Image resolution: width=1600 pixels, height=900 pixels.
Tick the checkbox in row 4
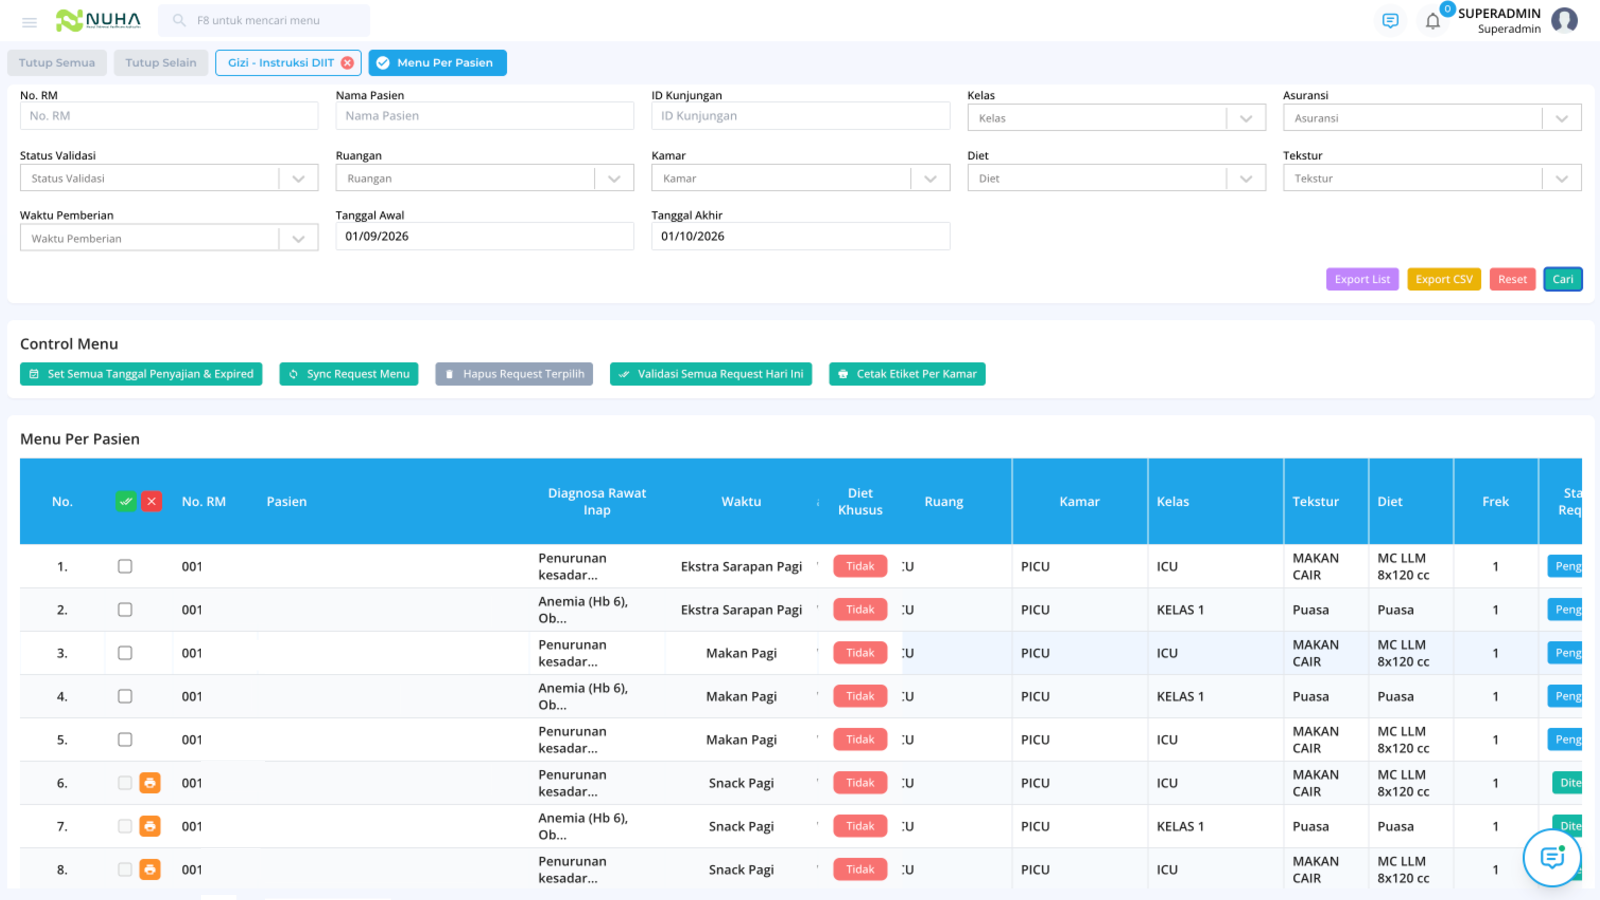click(x=125, y=696)
